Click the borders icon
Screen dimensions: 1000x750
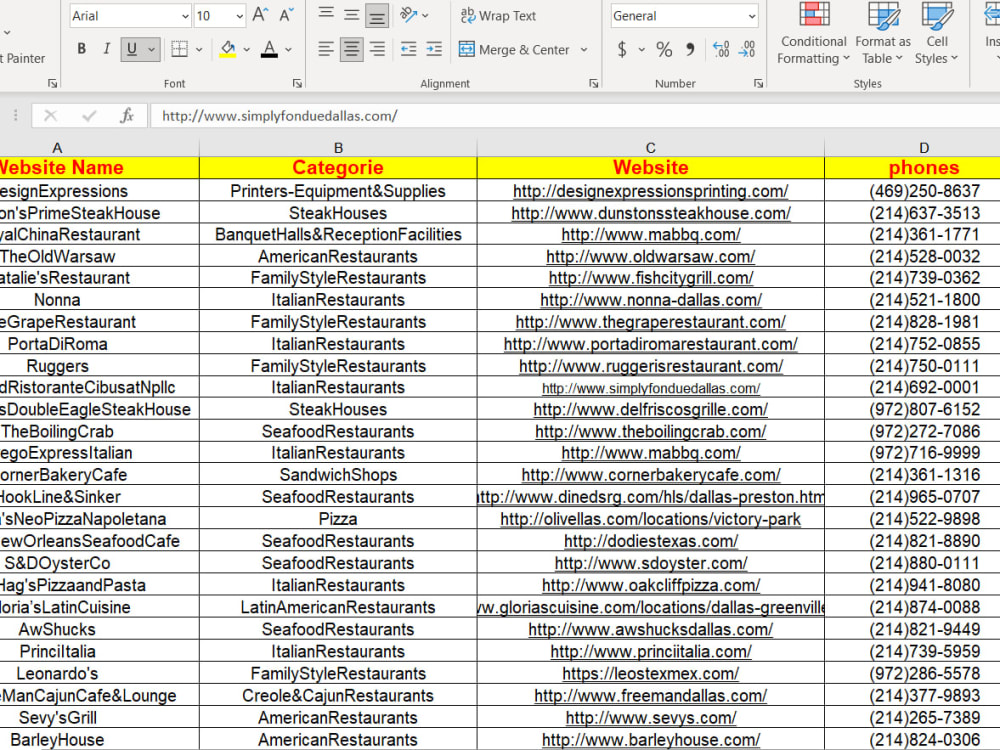pos(180,48)
